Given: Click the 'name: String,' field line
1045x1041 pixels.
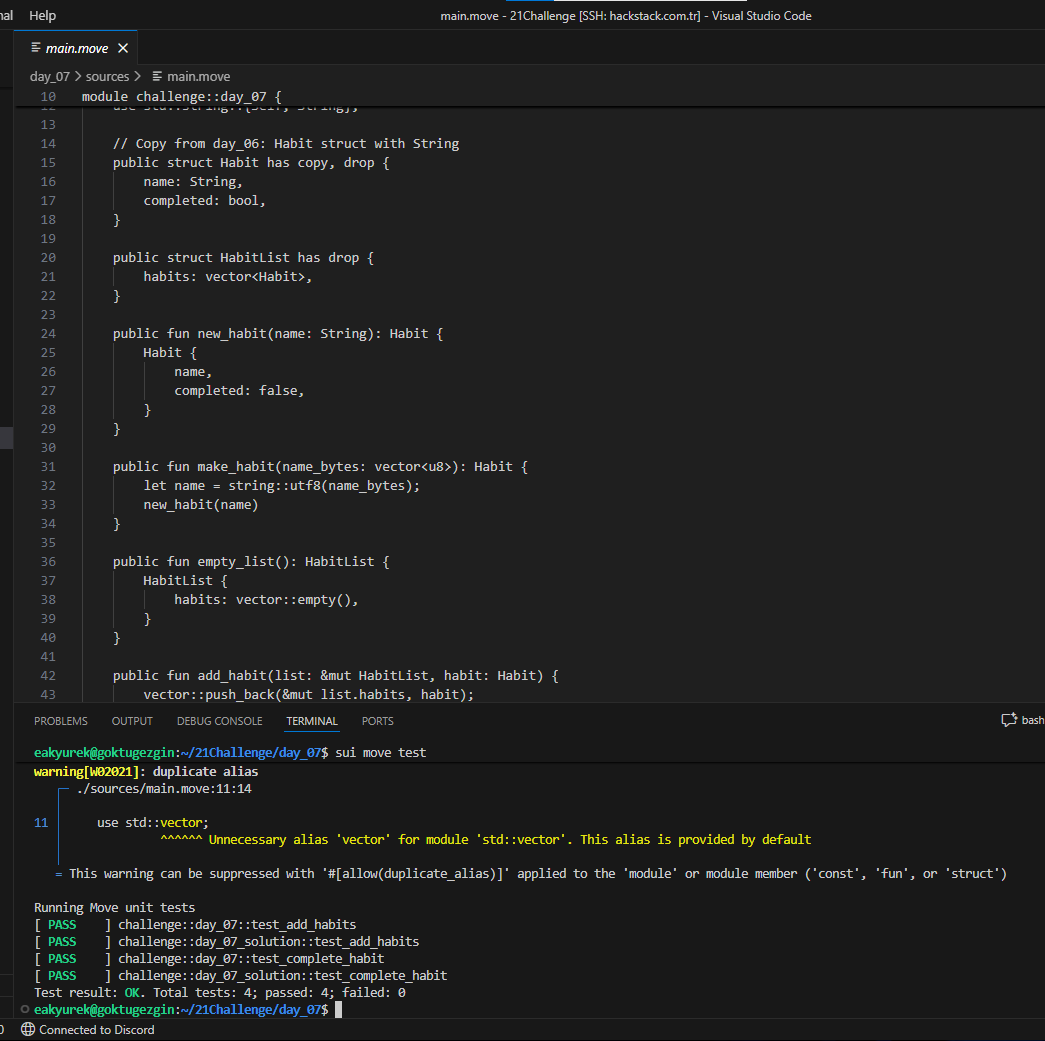Looking at the screenshot, I should point(193,182).
